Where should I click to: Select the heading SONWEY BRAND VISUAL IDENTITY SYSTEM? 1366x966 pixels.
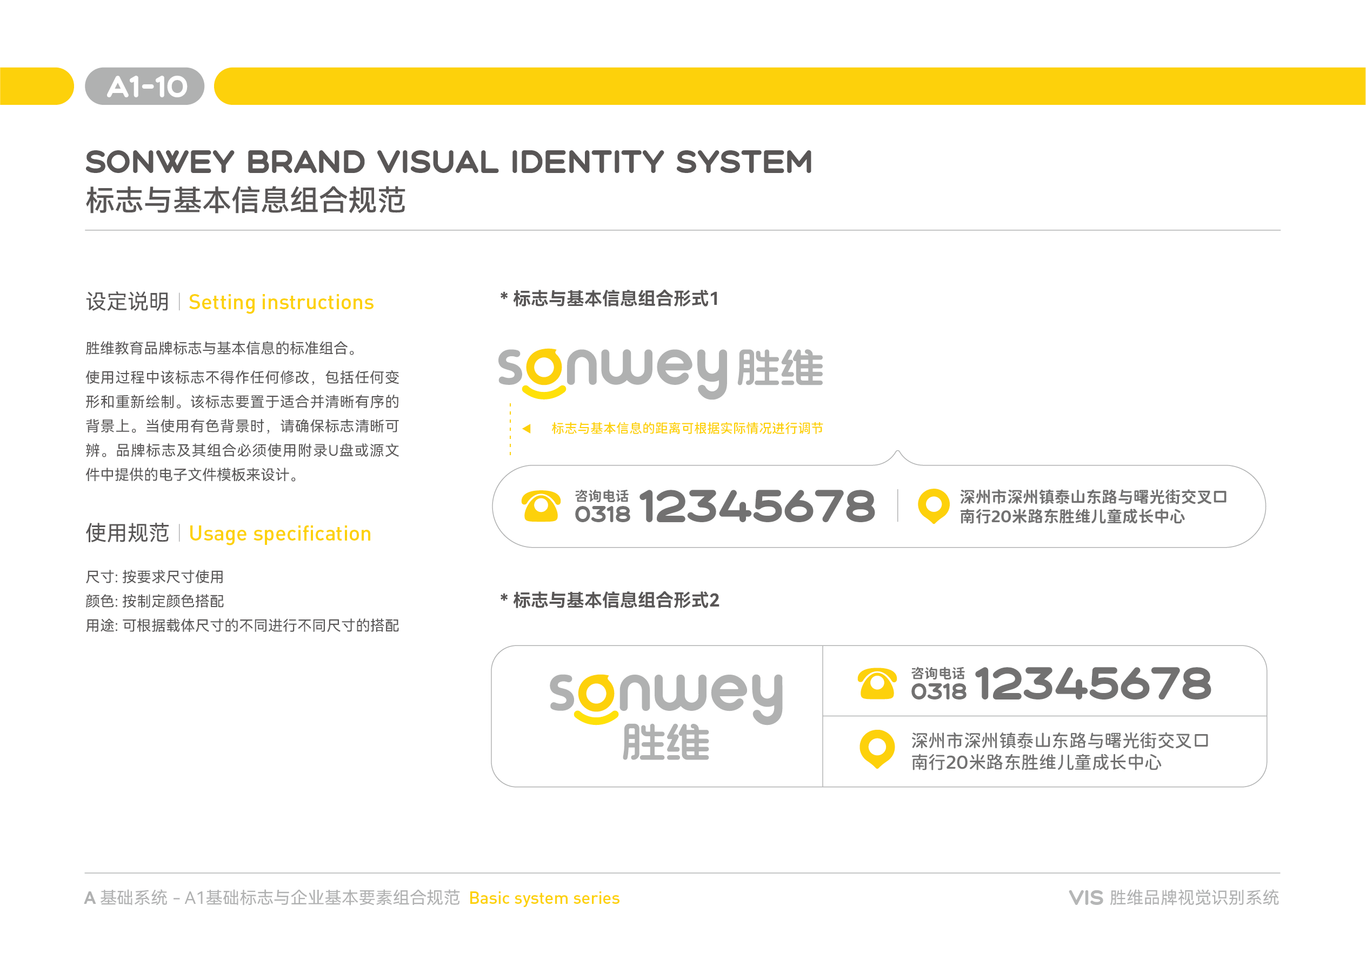[x=449, y=161]
